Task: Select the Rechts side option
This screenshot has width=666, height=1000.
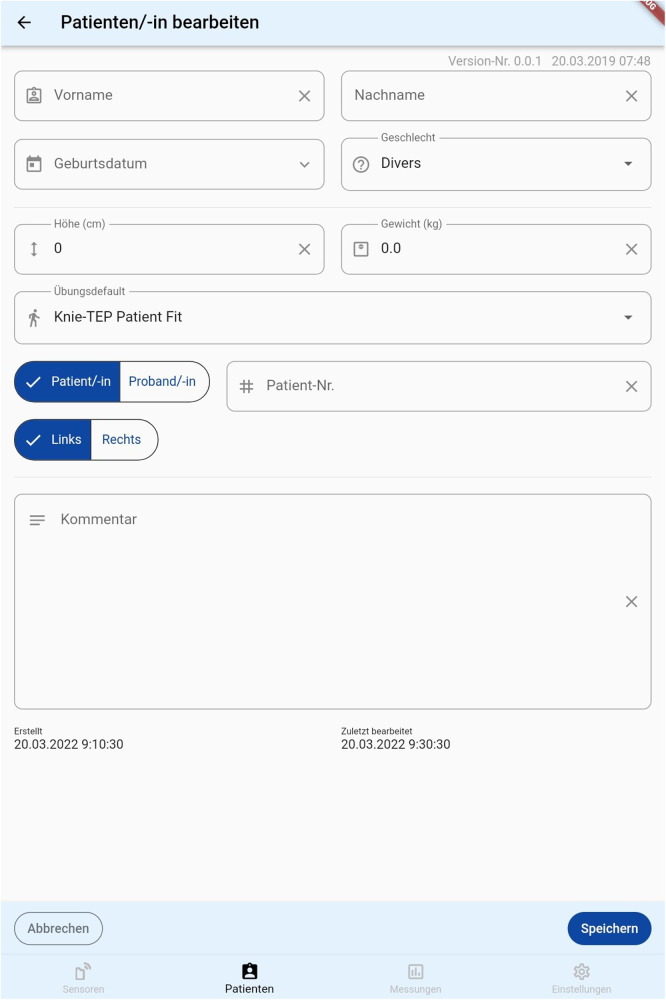Action: tap(122, 439)
